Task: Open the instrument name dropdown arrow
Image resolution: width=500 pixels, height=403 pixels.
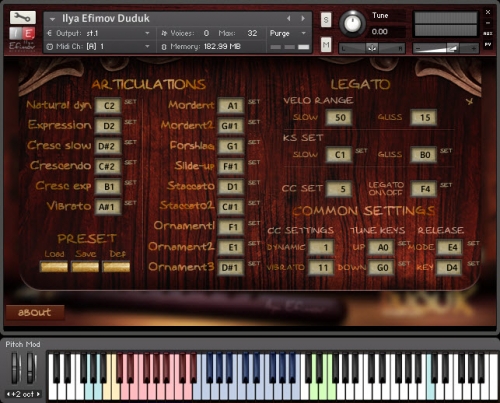Action: point(52,19)
